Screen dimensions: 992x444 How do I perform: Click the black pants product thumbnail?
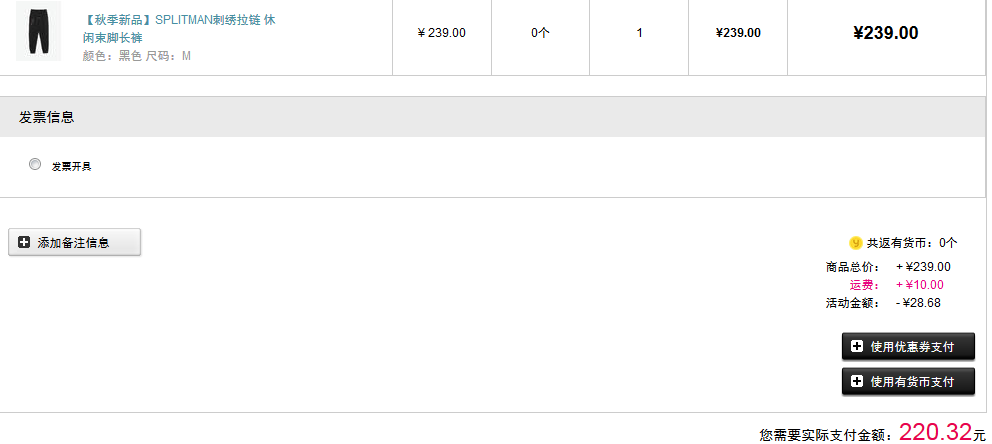[38, 31]
